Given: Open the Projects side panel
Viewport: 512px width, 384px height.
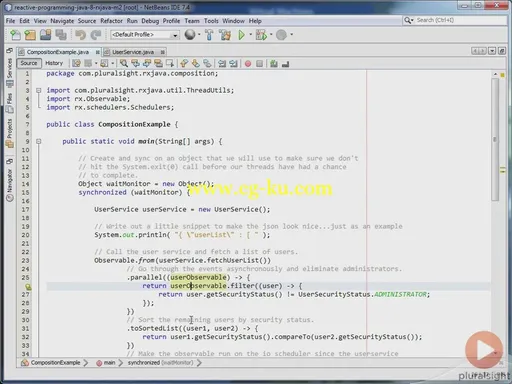Looking at the screenshot, I should (x=9, y=133).
